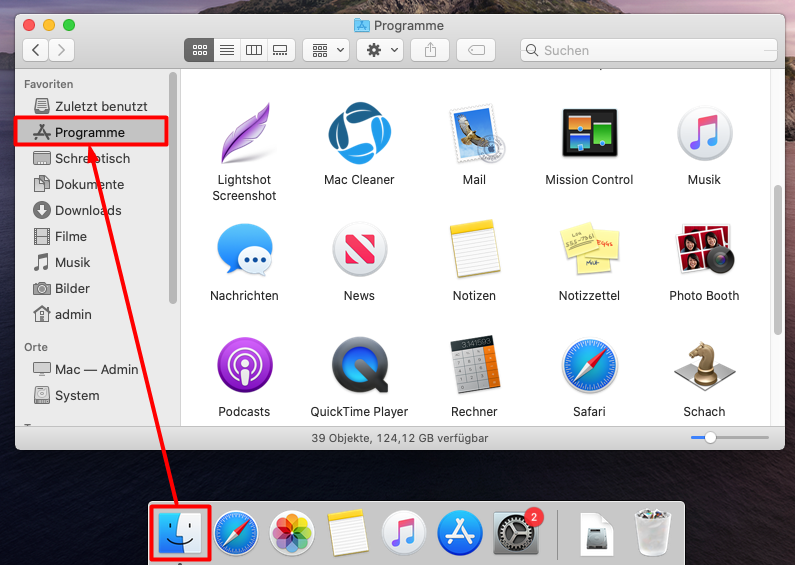
Task: Click the sidebar scrollbar
Action: (173, 188)
